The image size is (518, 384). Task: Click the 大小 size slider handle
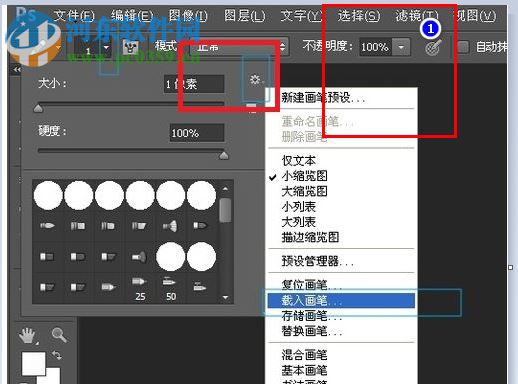tap(38, 109)
